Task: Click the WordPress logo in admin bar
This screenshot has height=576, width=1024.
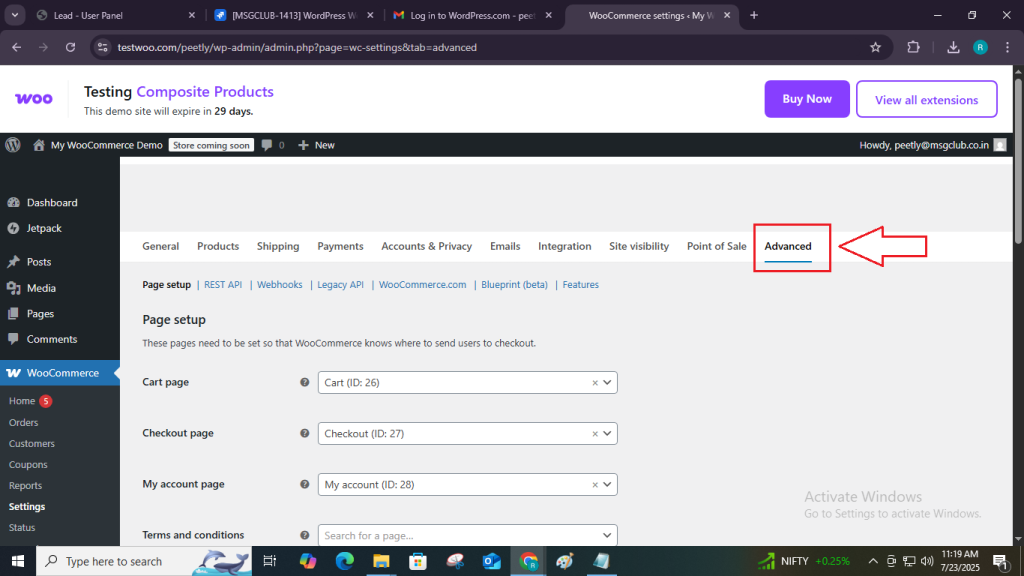Action: pyautogui.click(x=13, y=145)
